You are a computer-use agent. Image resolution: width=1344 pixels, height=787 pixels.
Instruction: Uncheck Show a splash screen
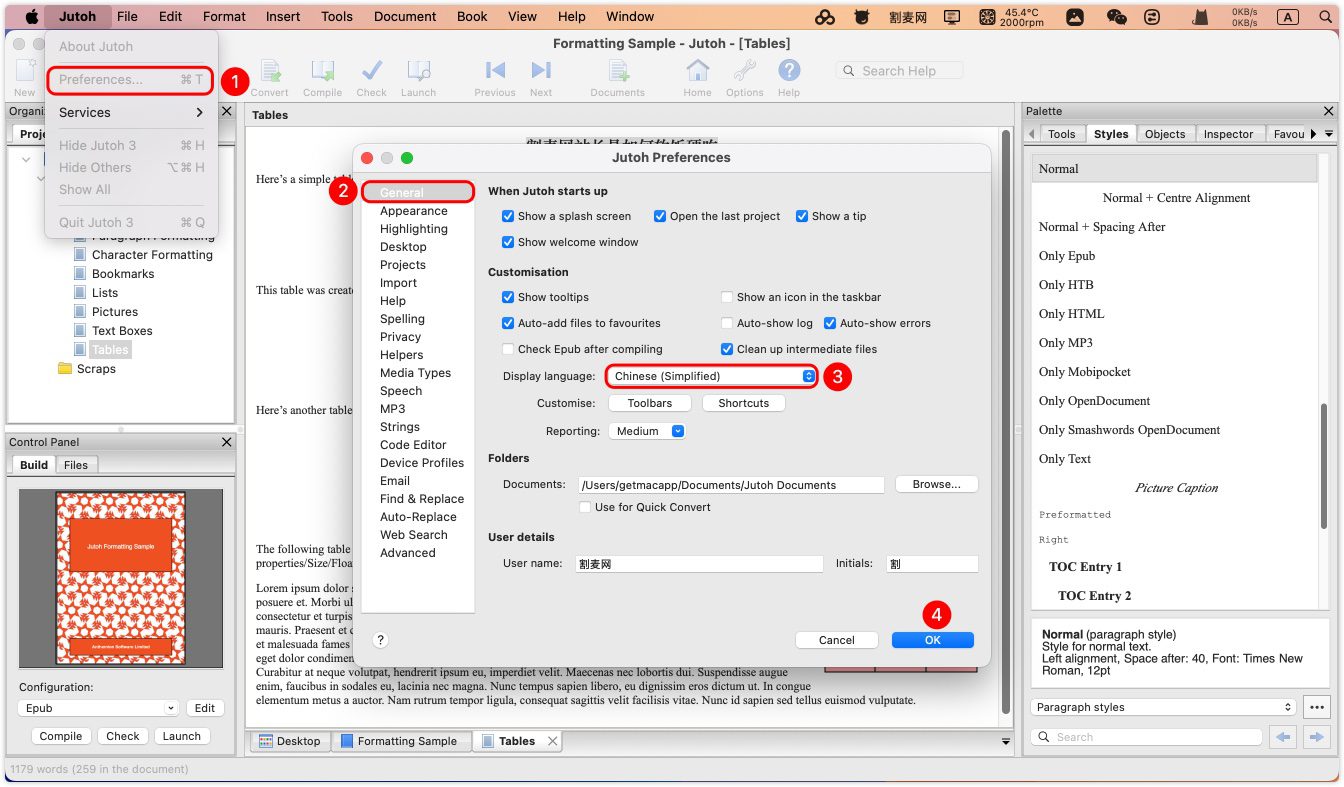509,216
